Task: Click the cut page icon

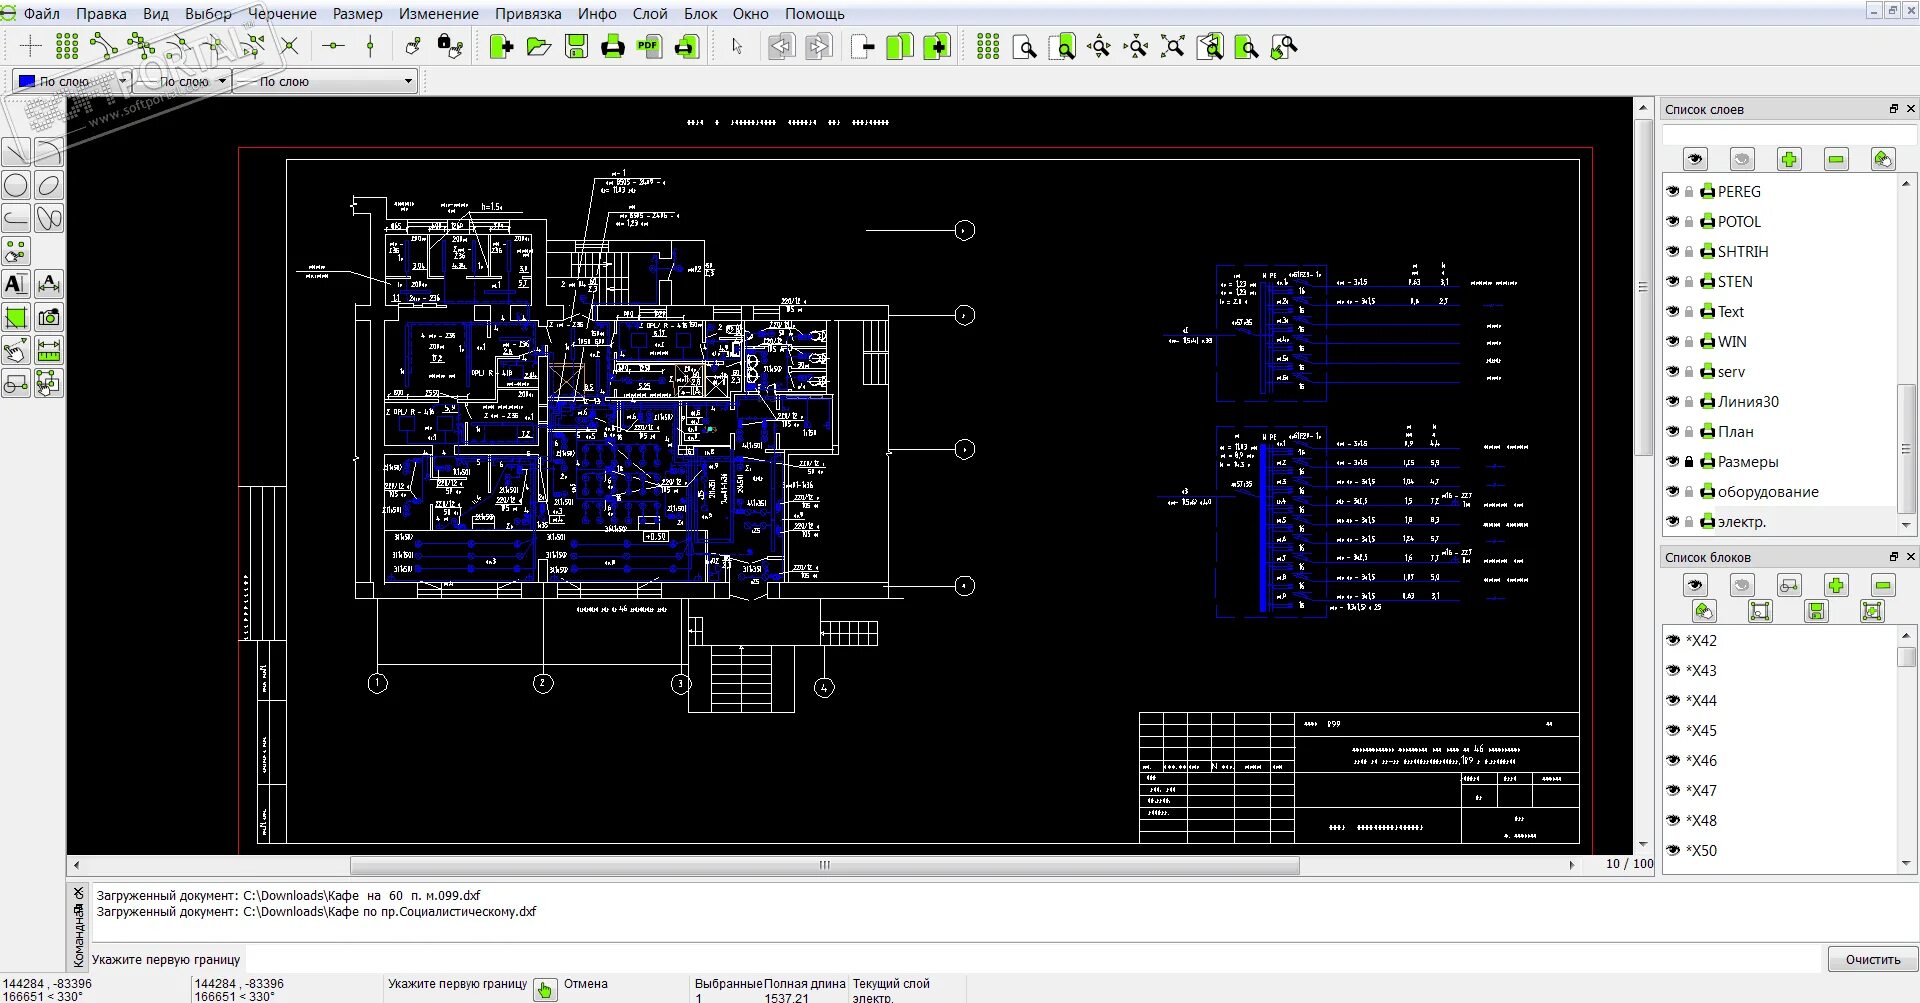Action: (x=863, y=46)
